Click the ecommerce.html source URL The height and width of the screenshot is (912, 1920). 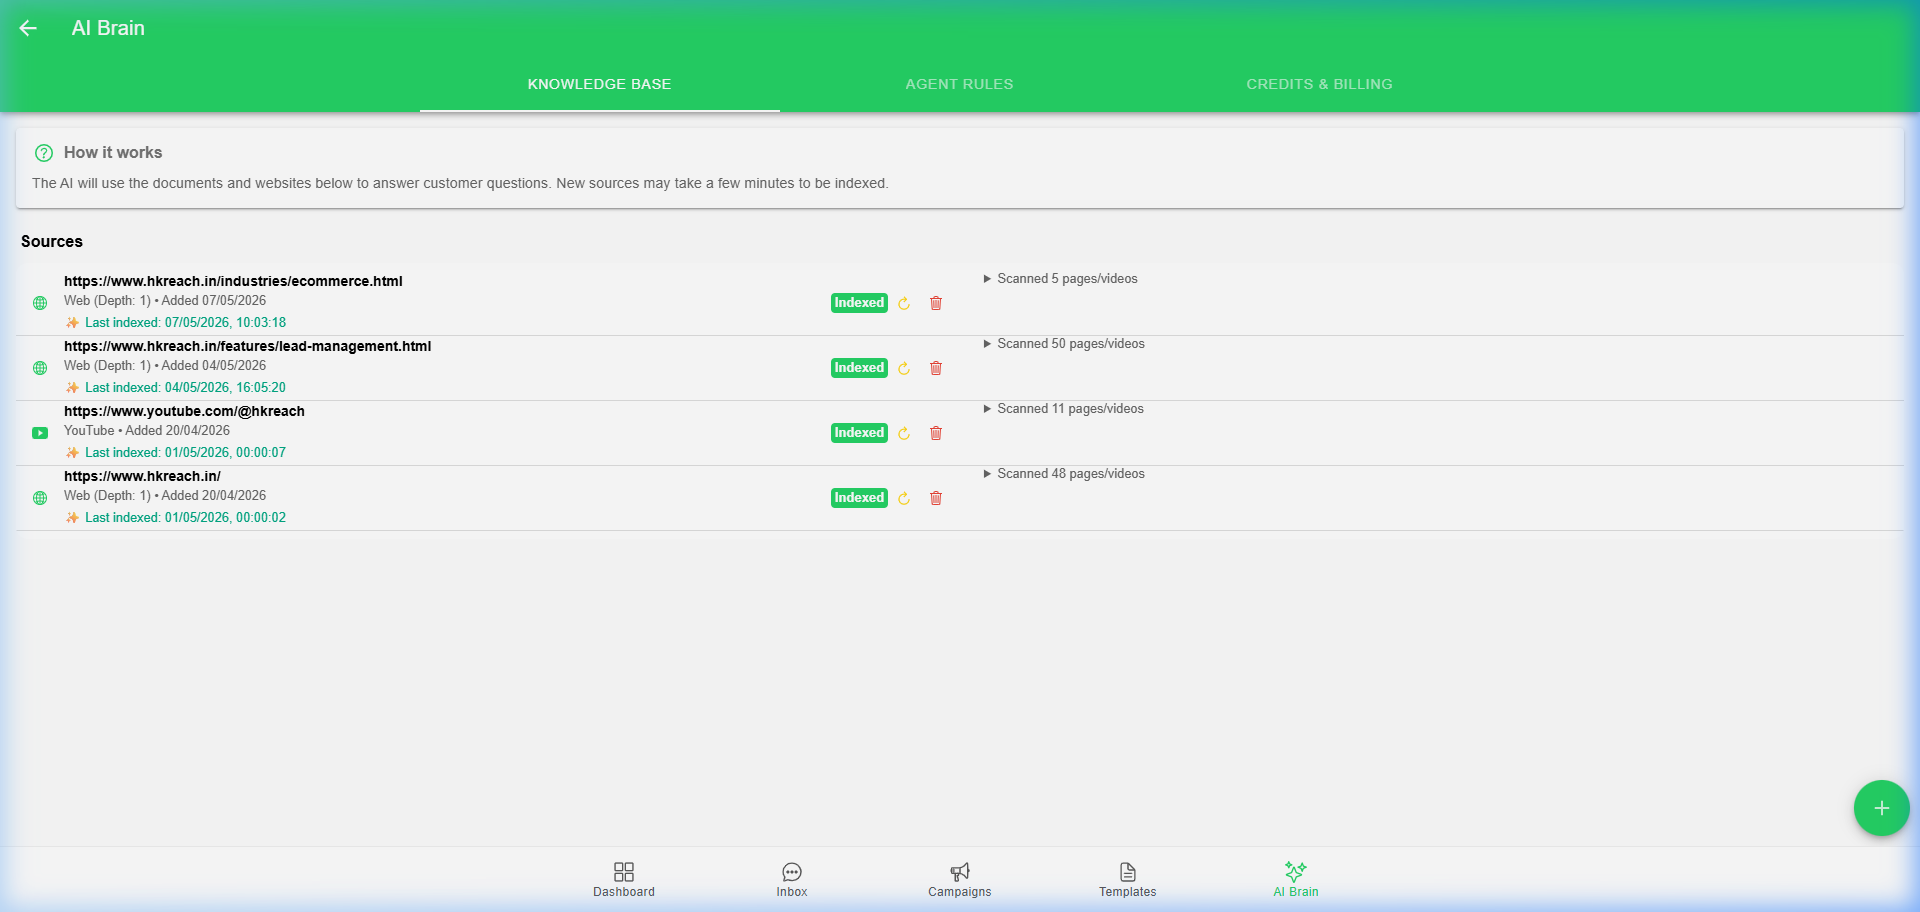click(x=233, y=281)
